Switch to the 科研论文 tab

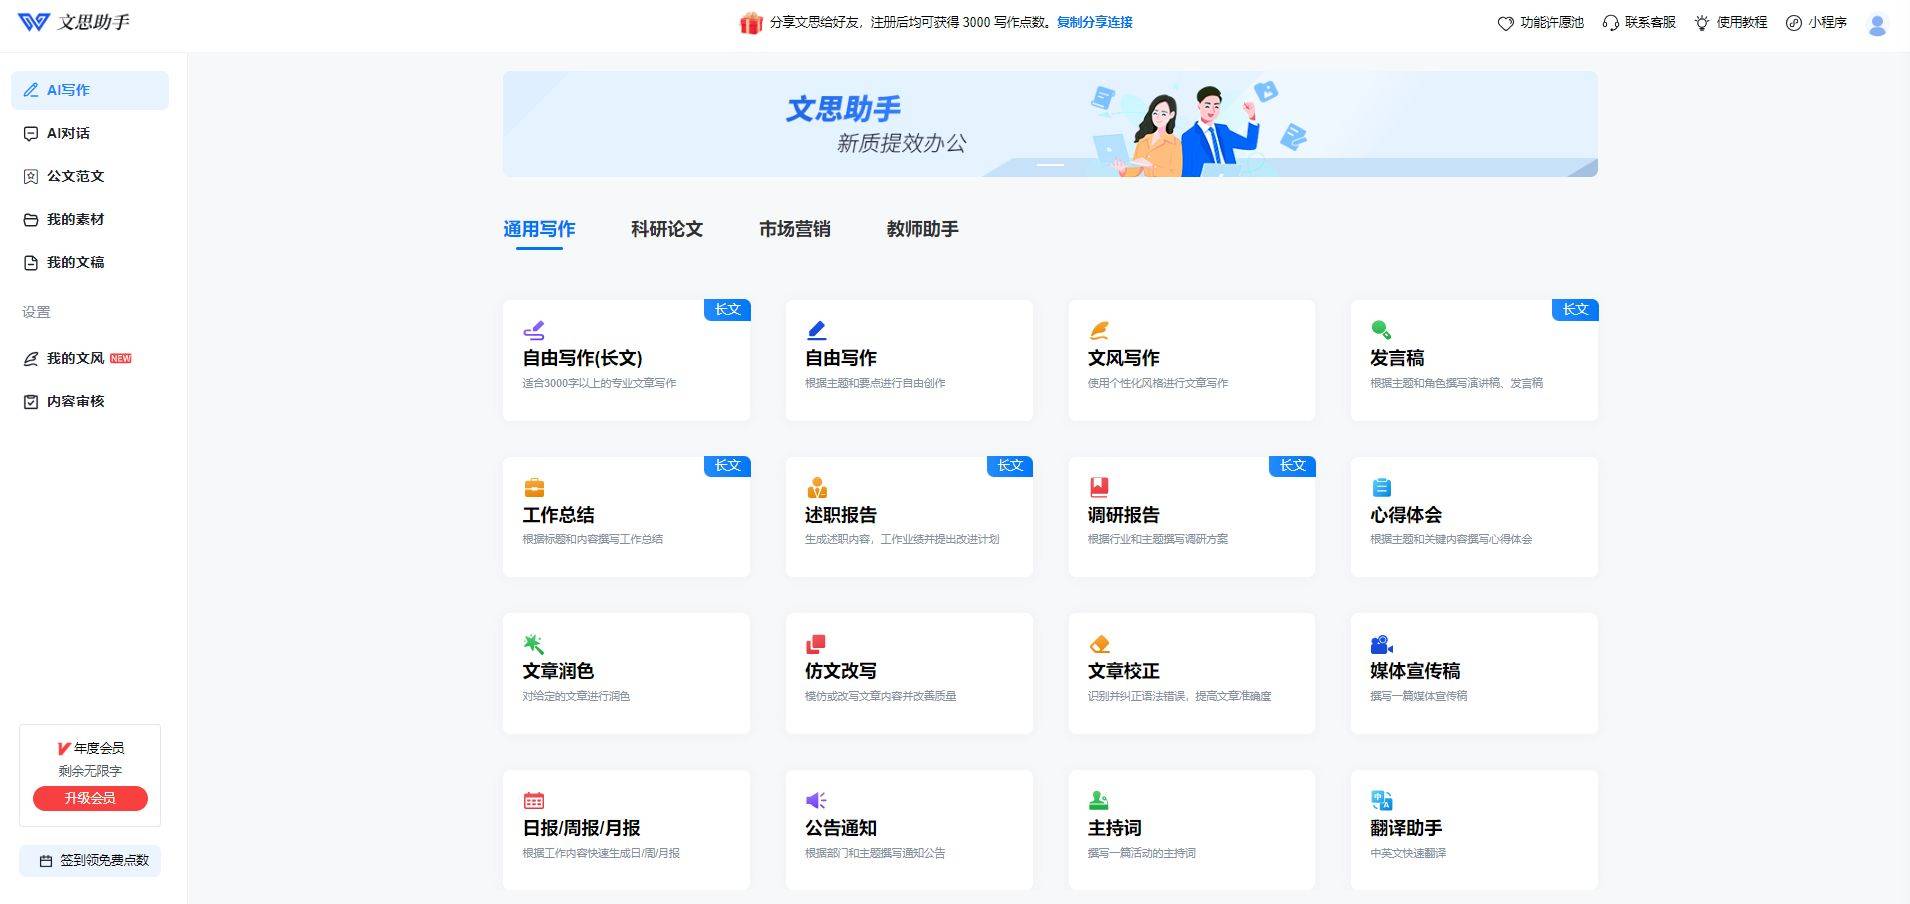pyautogui.click(x=666, y=229)
